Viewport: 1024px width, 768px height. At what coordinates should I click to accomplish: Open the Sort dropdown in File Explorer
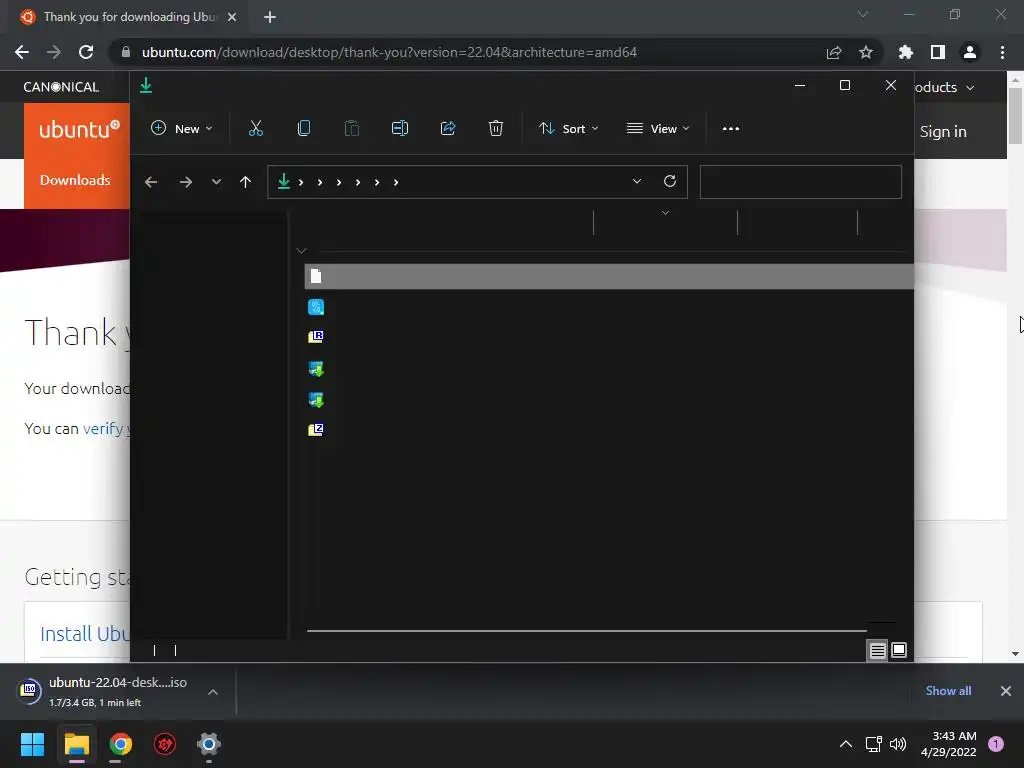(568, 129)
